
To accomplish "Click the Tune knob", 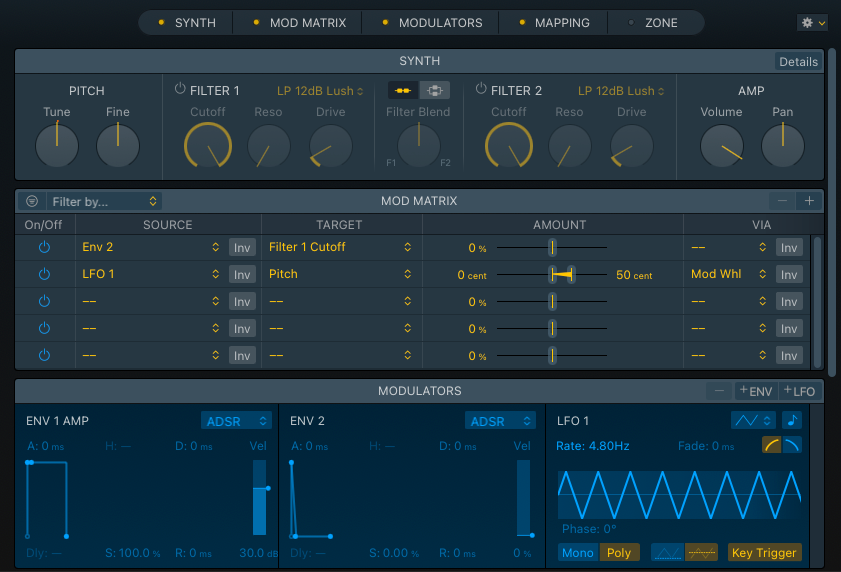I will 57,145.
